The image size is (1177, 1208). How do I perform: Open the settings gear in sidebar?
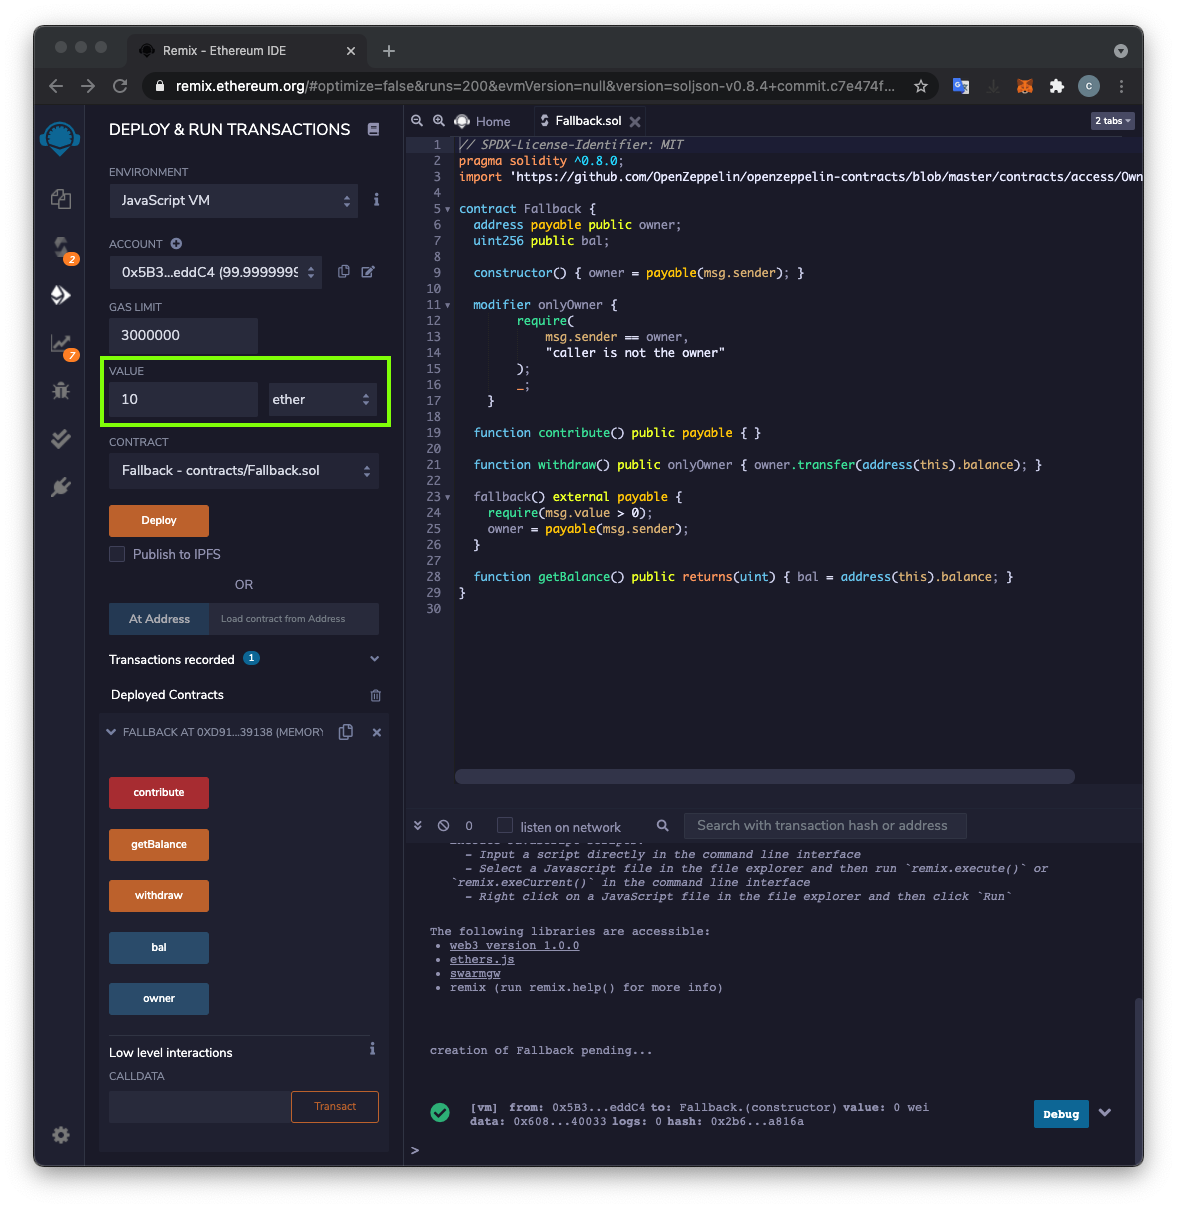click(x=61, y=1135)
